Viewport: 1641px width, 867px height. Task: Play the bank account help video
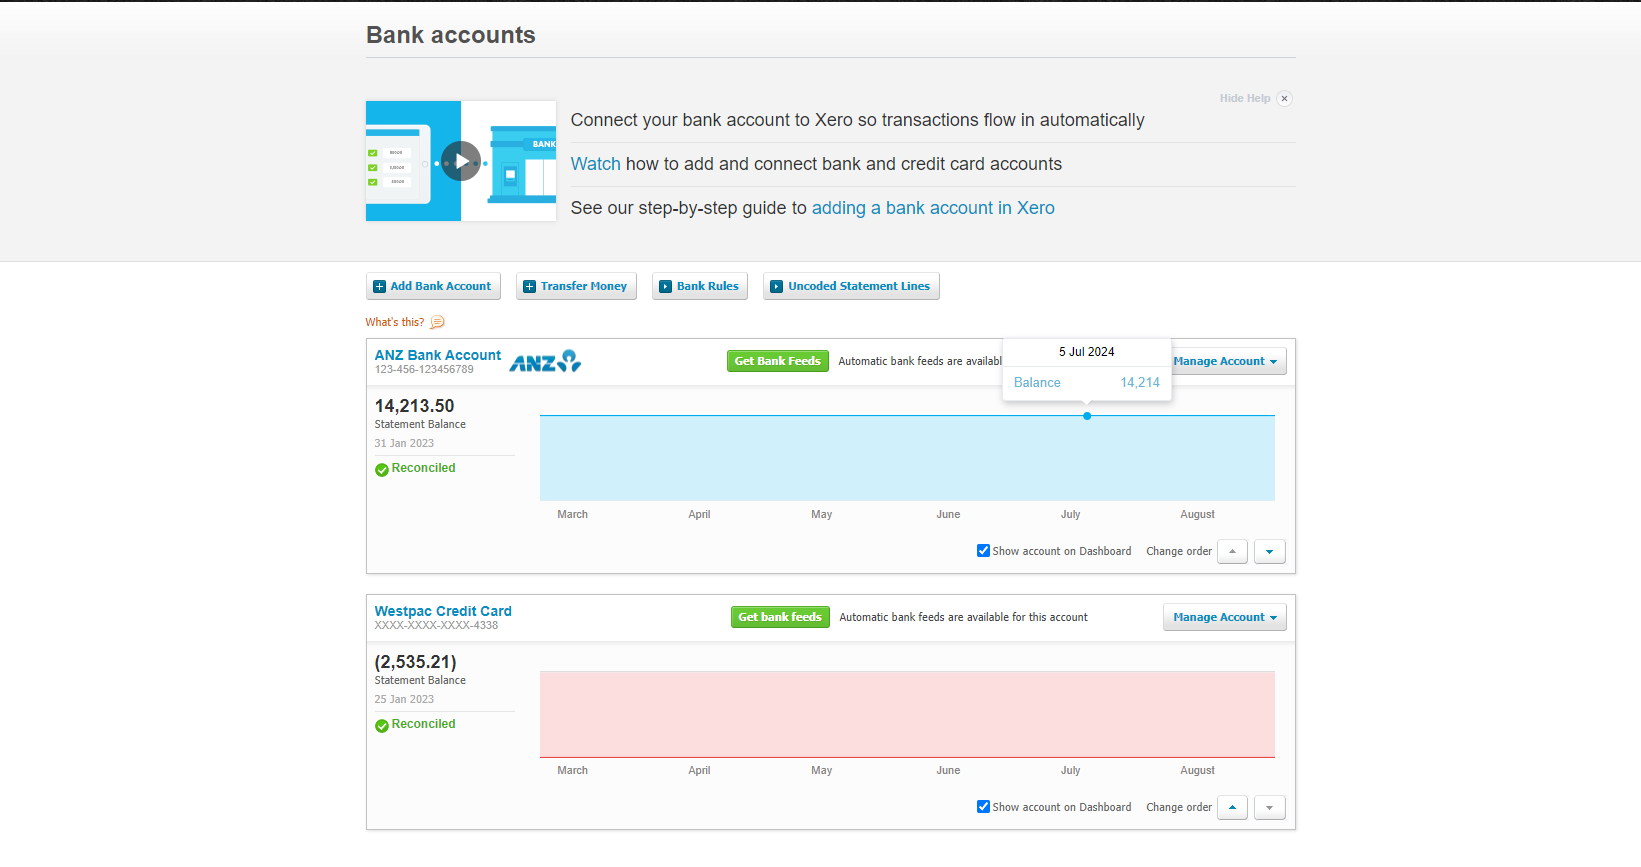pos(461,161)
